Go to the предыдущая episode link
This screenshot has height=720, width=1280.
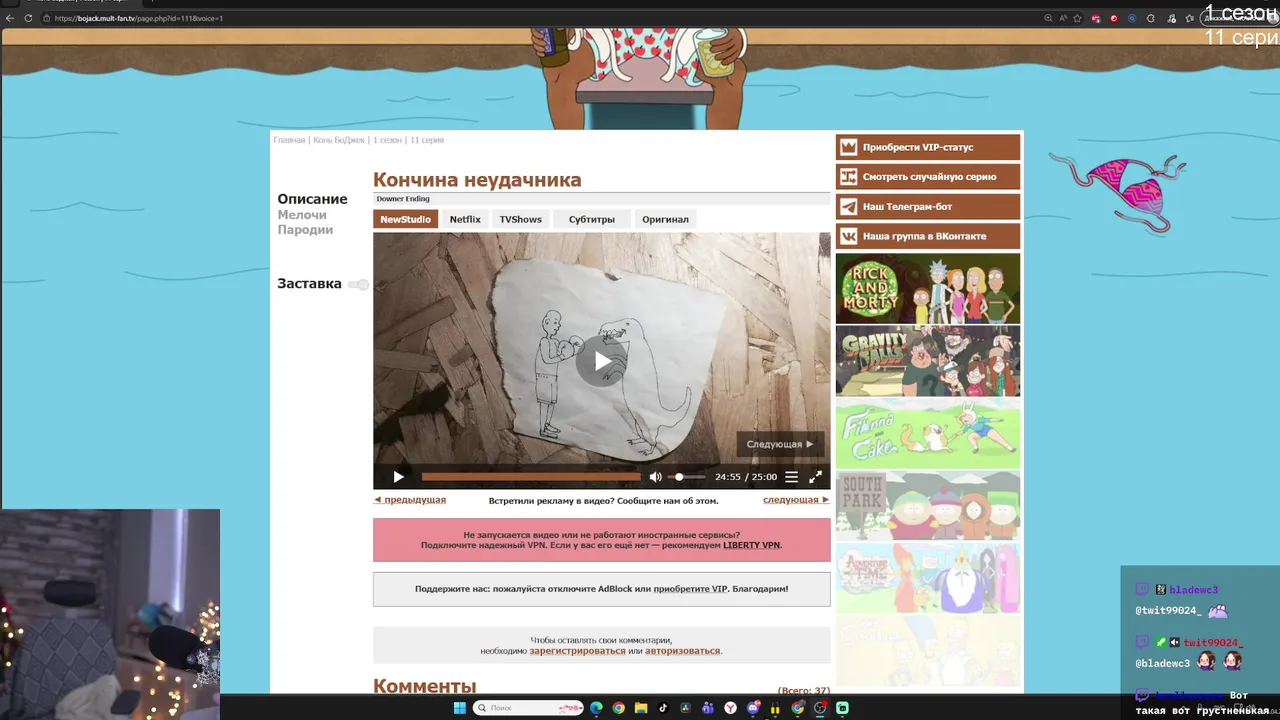click(410, 500)
